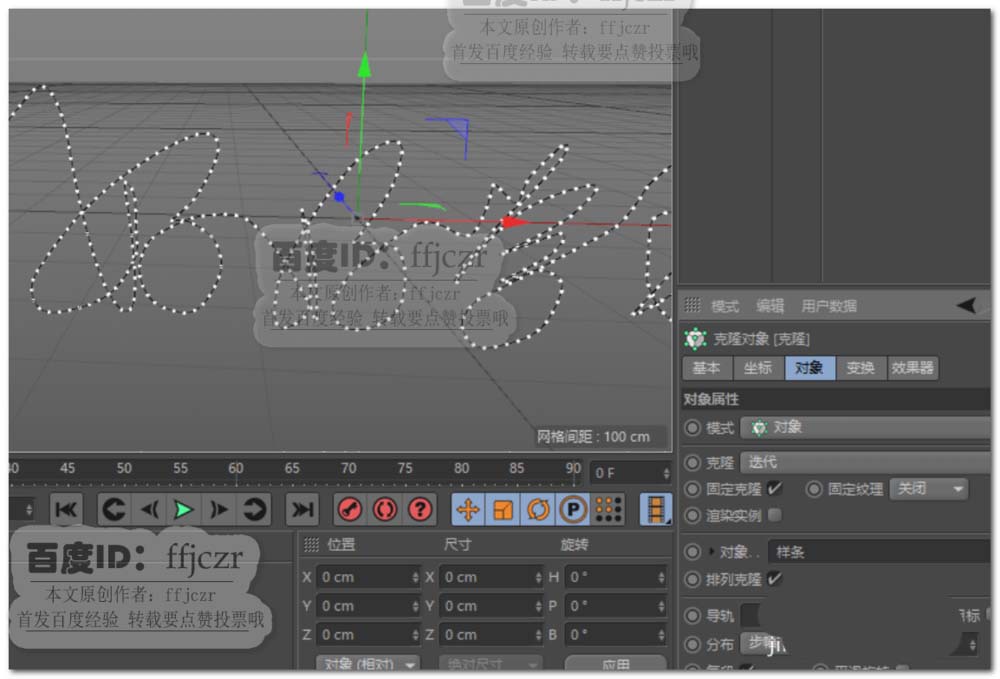Click the animation dot beside 排列克隆
The width and height of the screenshot is (1000, 679).
click(x=693, y=579)
